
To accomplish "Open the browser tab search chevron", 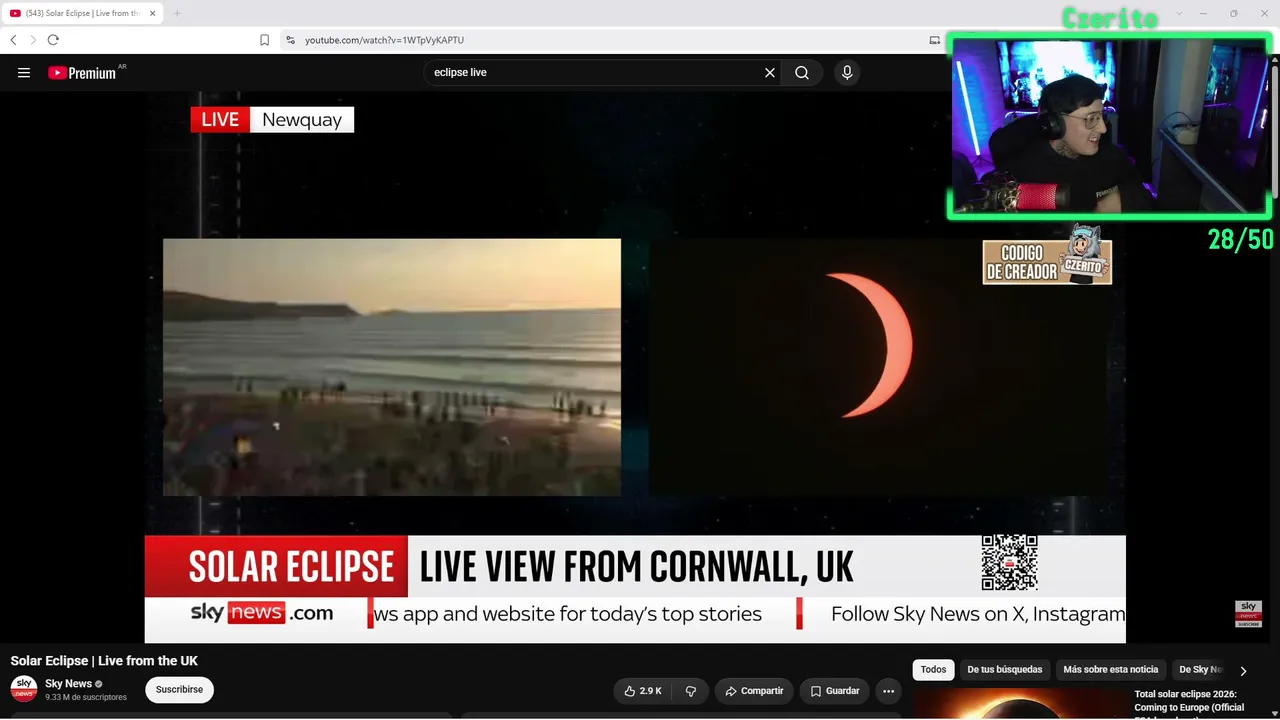I will pyautogui.click(x=1179, y=13).
